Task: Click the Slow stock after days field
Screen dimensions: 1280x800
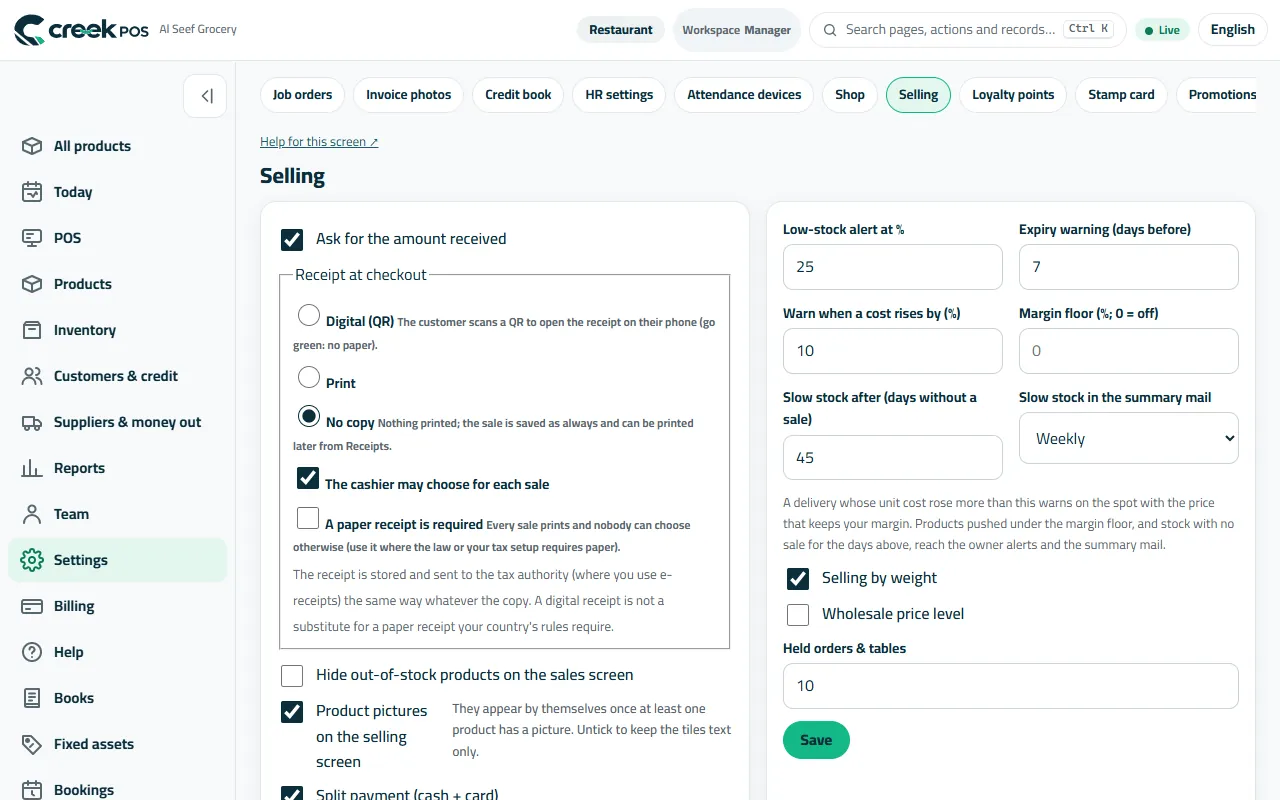Action: pos(893,457)
